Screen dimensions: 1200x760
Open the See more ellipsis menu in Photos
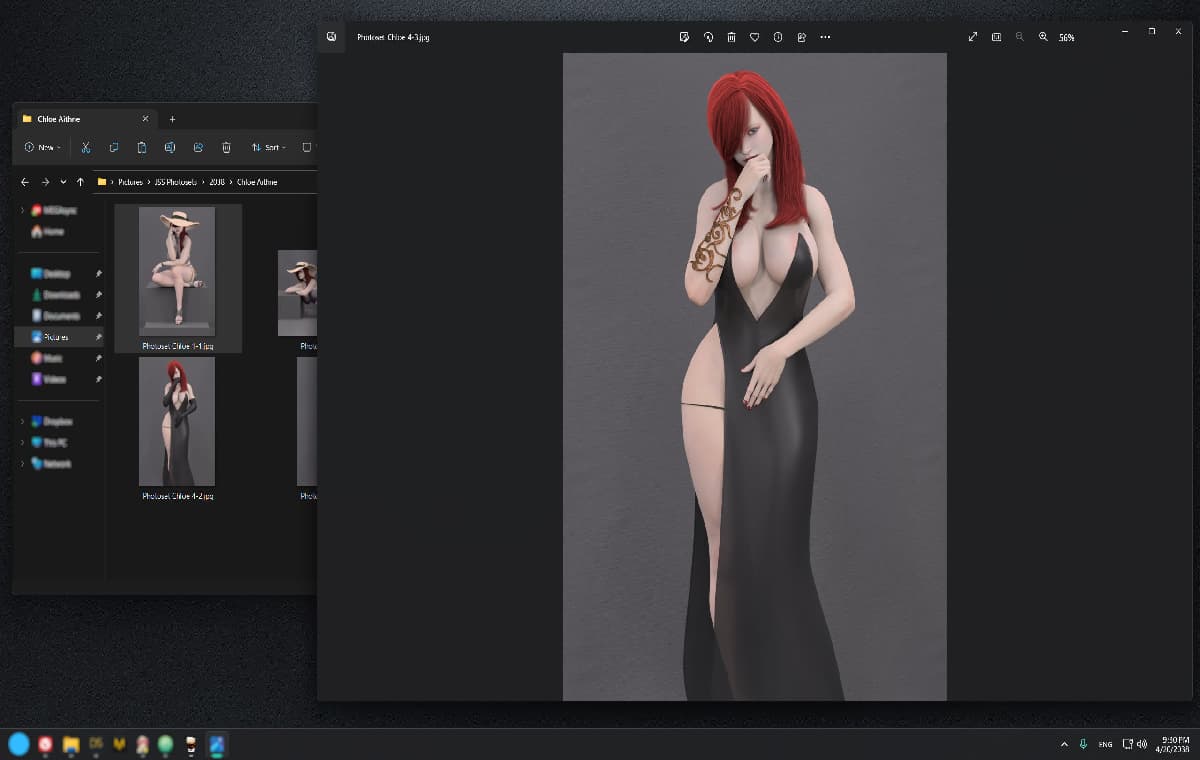[x=825, y=37]
